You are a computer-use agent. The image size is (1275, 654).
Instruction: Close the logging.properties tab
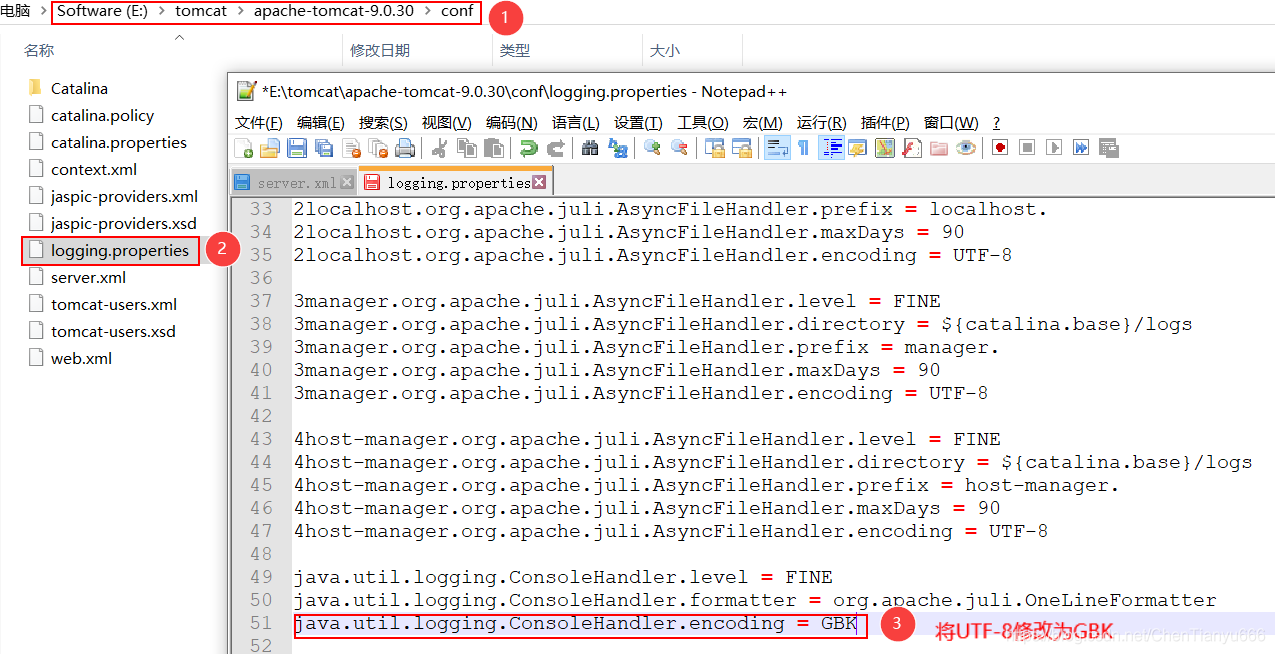pyautogui.click(x=539, y=182)
